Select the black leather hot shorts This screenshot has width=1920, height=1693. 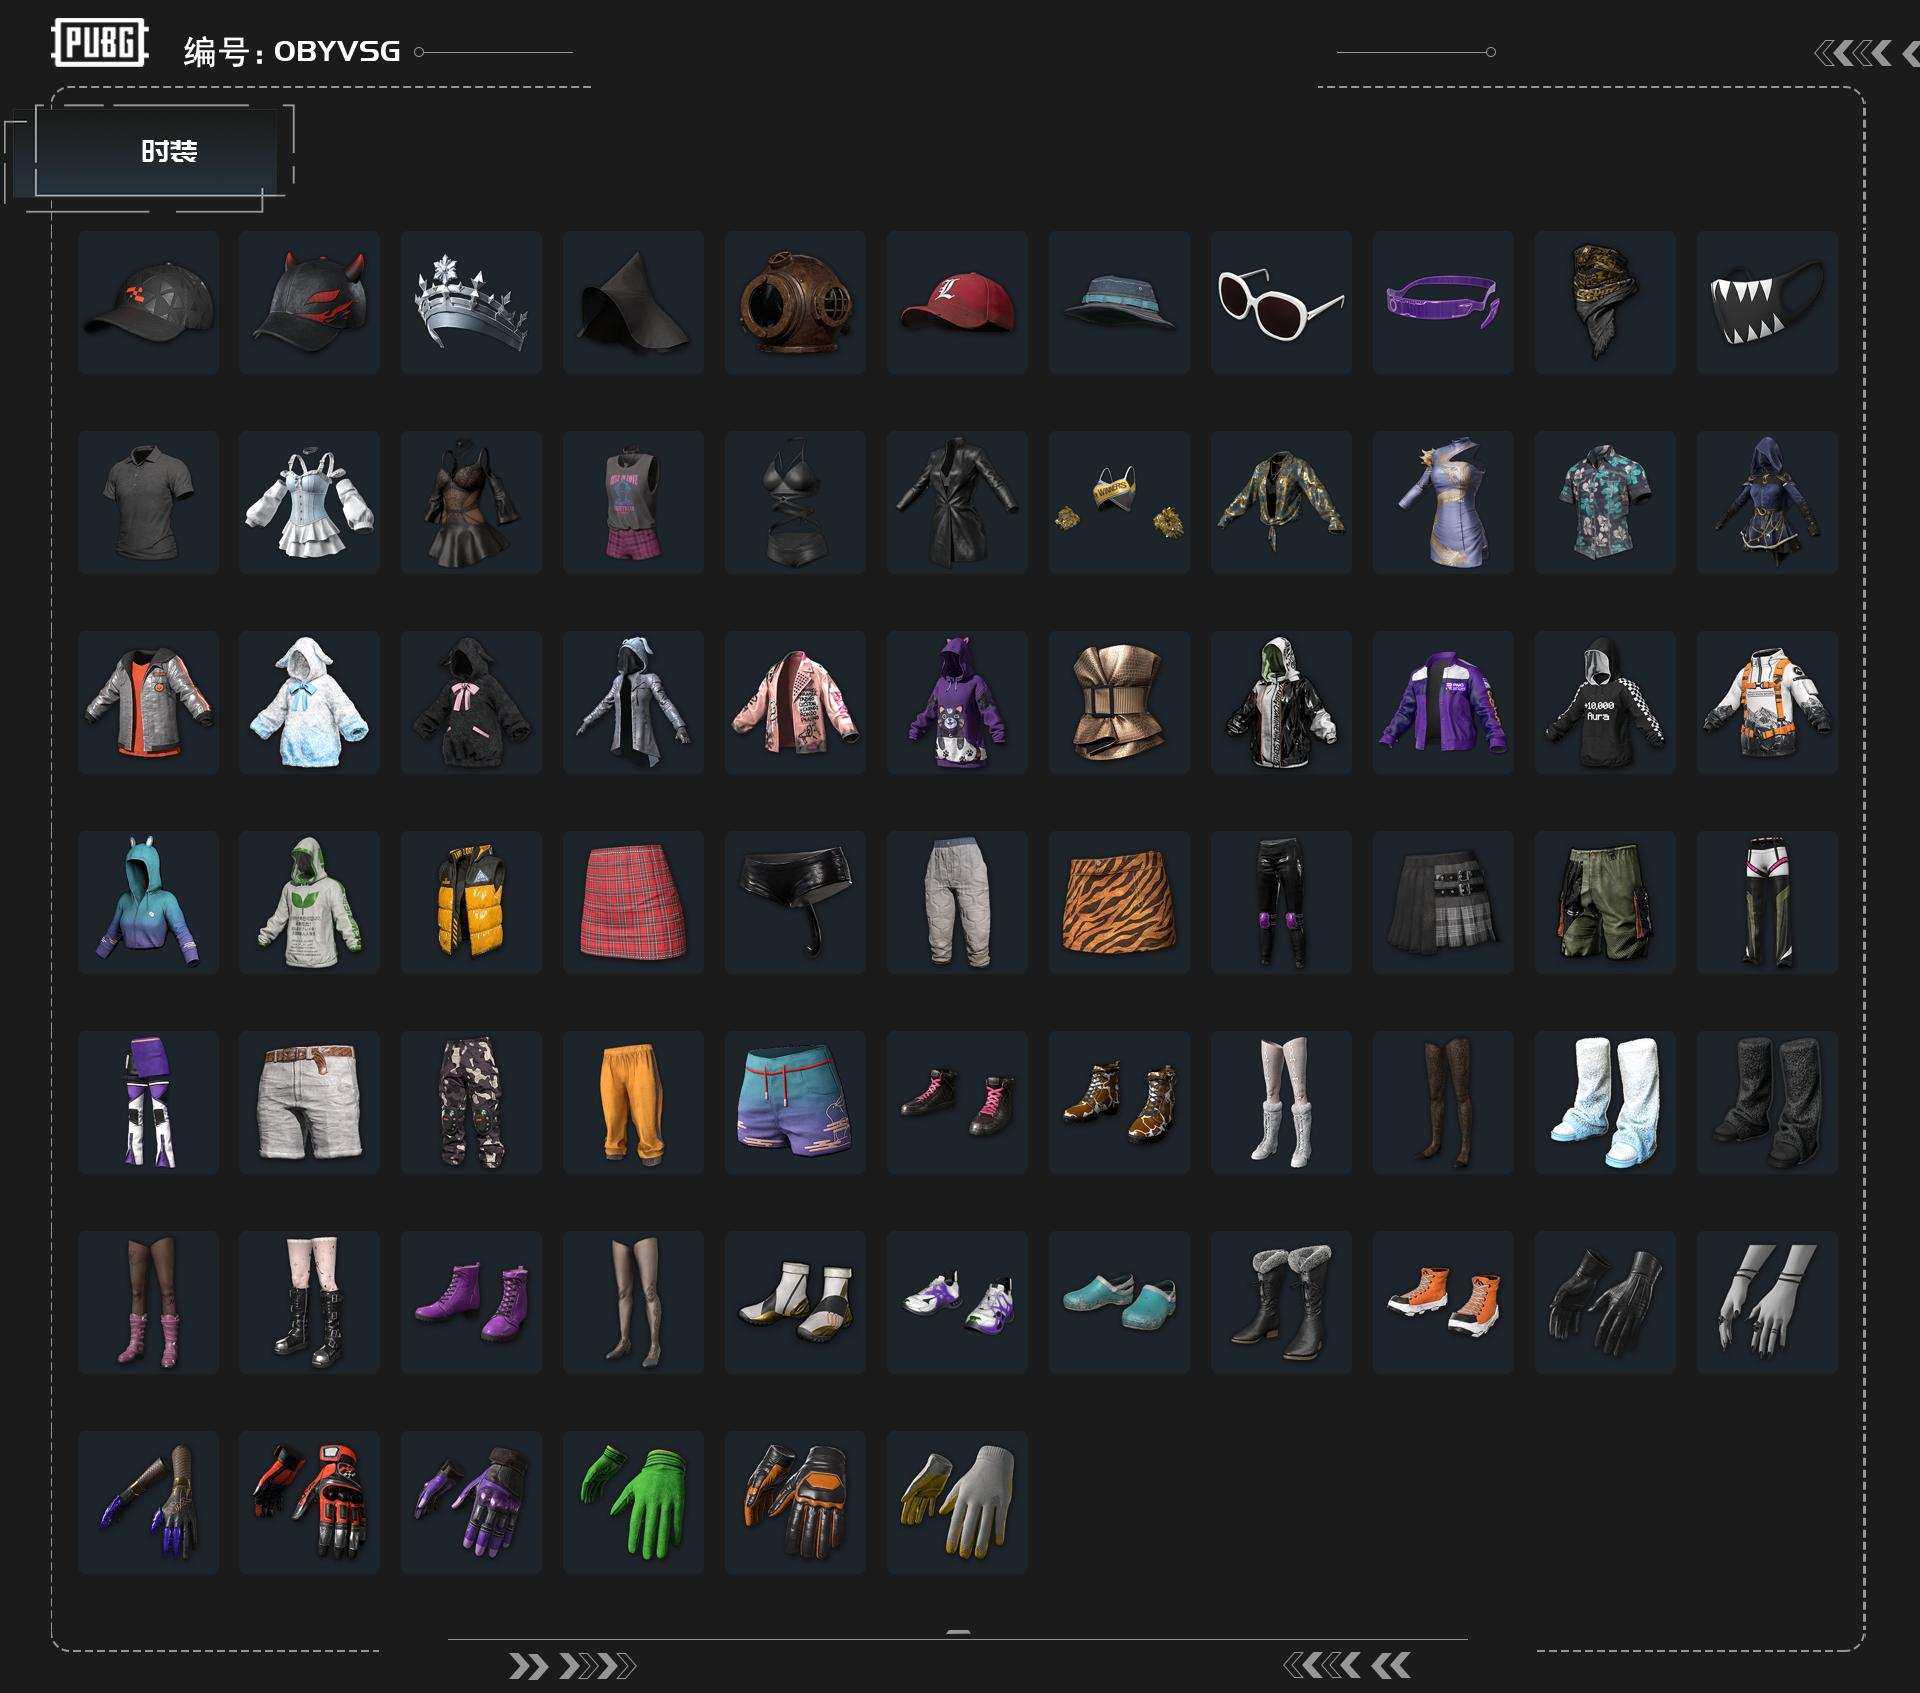(x=795, y=902)
